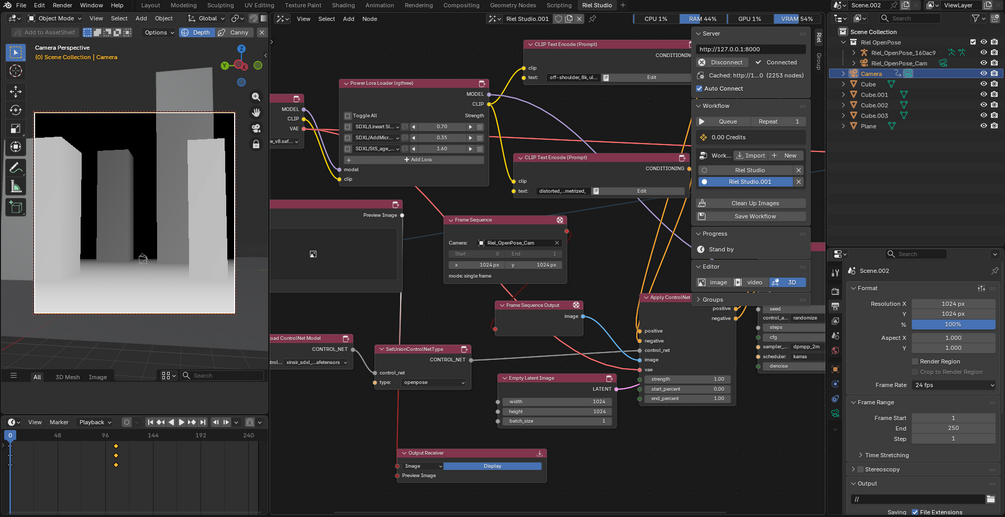Activate the 3D Cursor tool

pyautogui.click(x=16, y=71)
